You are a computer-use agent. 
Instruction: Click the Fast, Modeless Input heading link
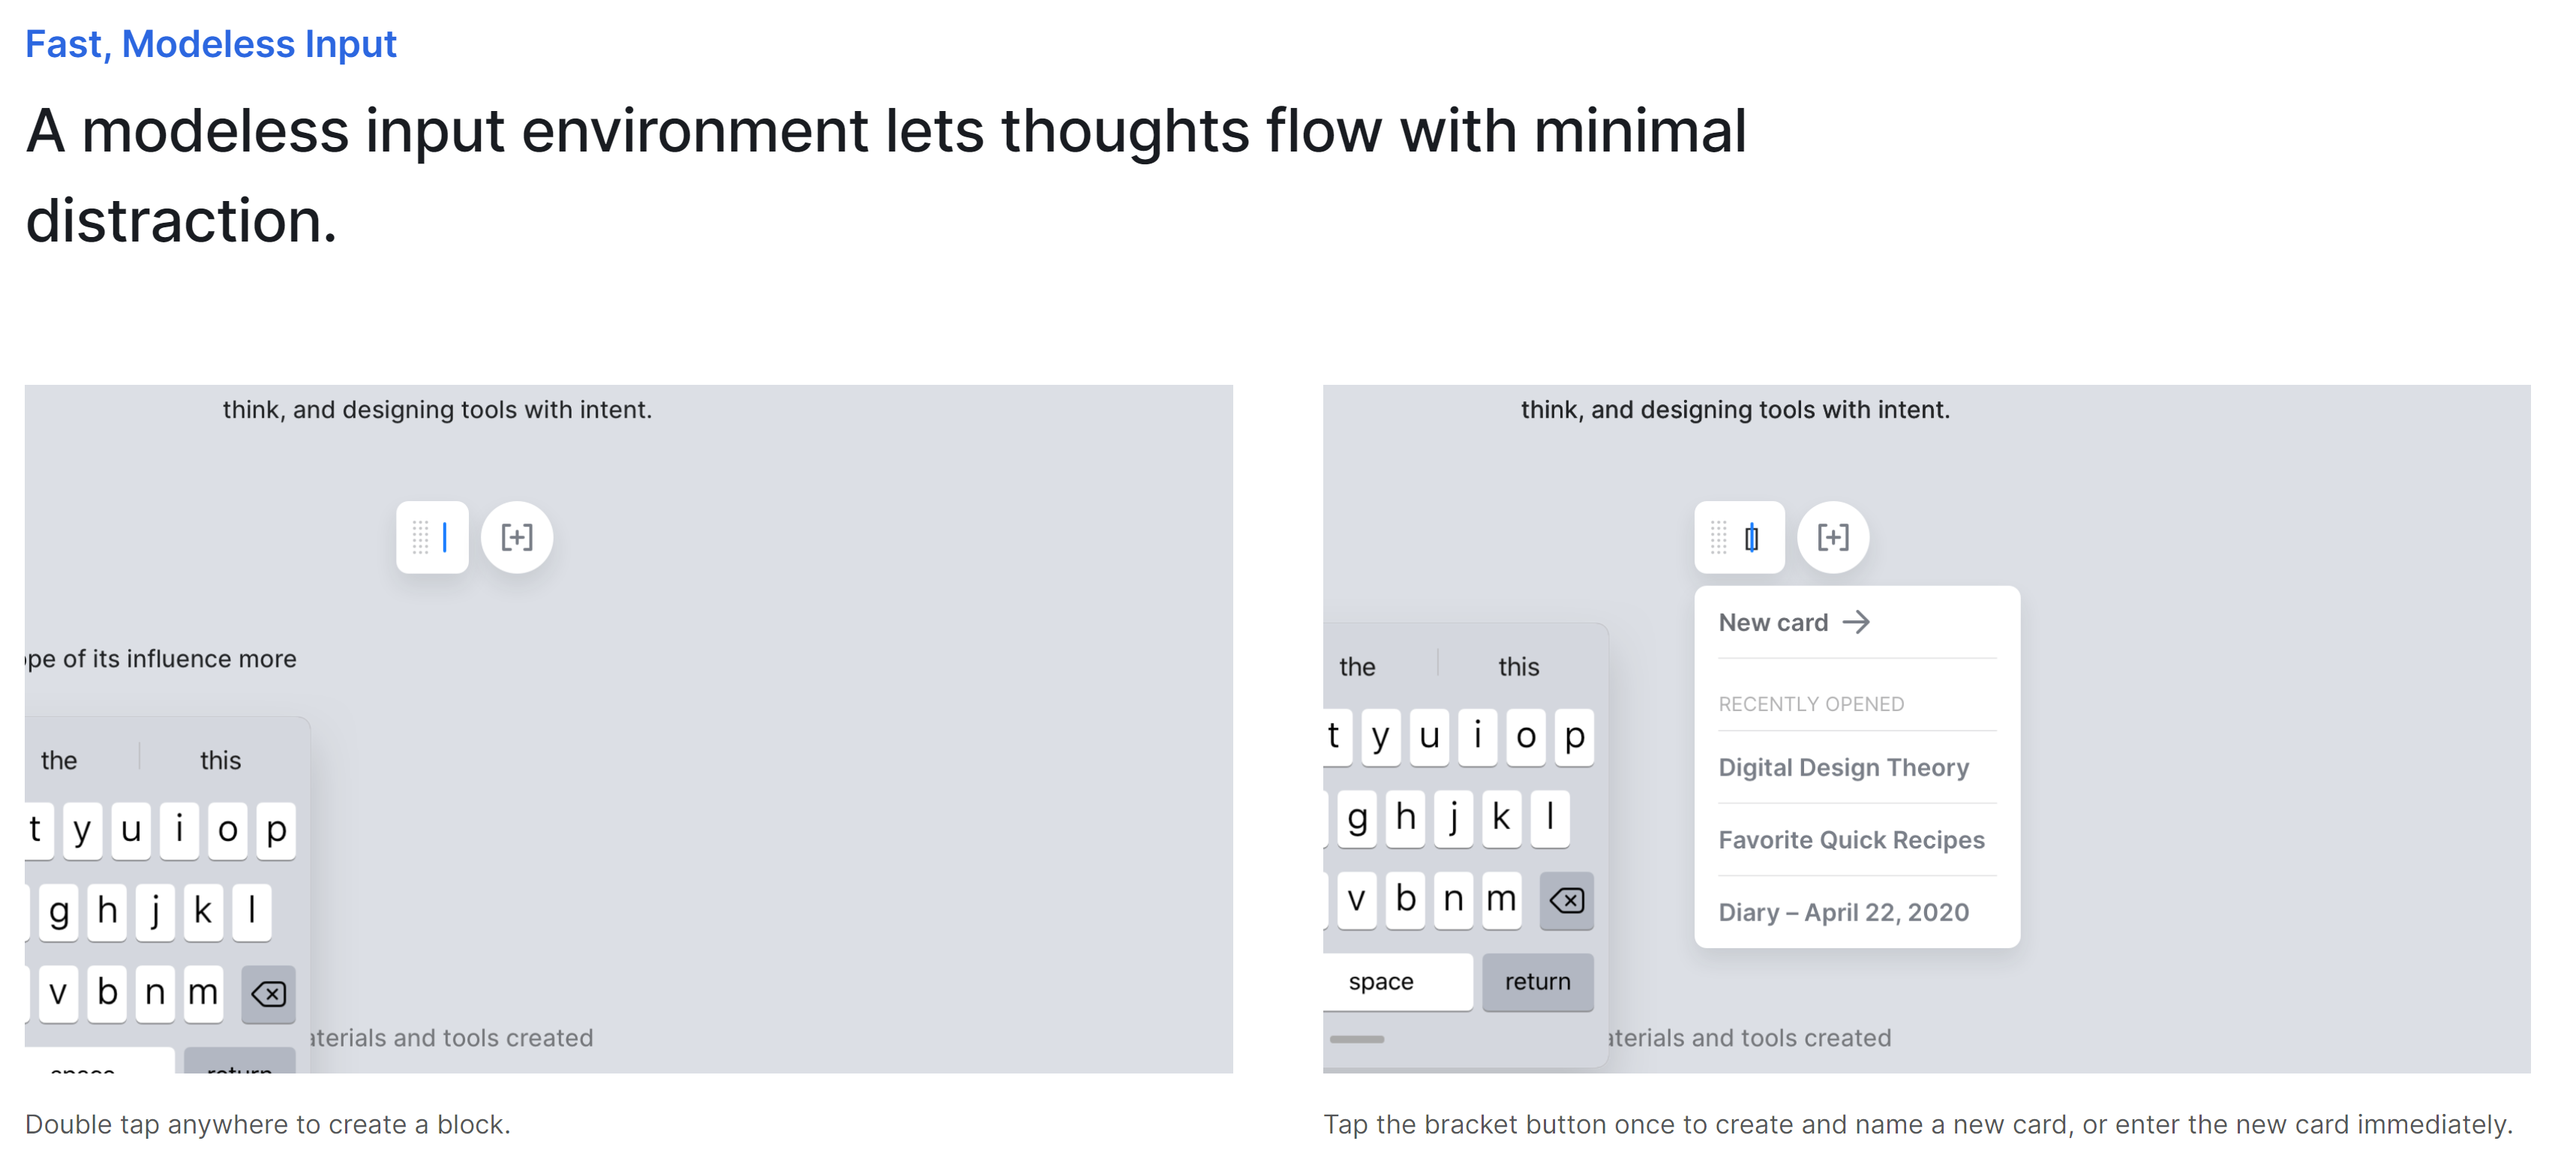[210, 44]
